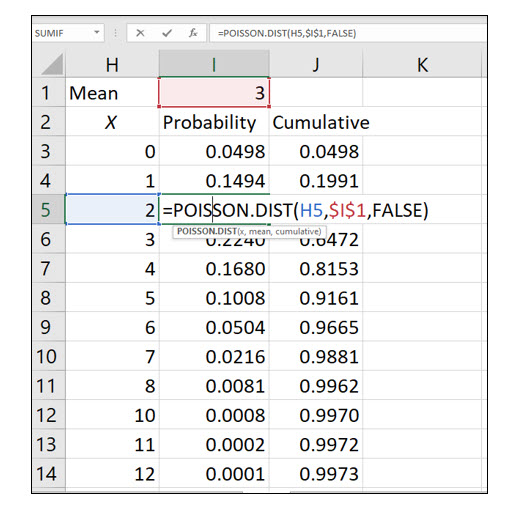The image size is (510, 510).
Task: Click cumulative cell 0.8153
Action: [316, 268]
